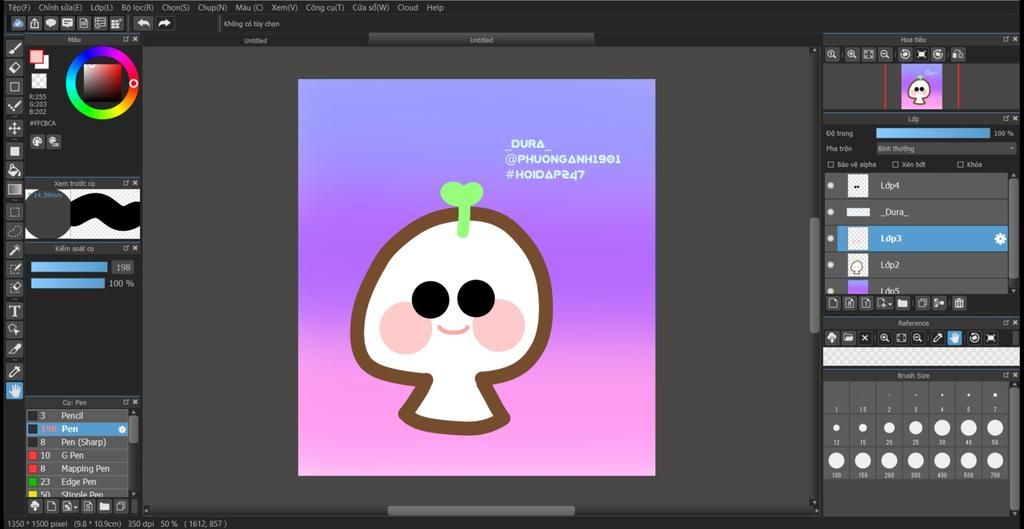This screenshot has width=1024, height=529.
Task: Click the Redo arrow in top toolbar
Action: [164, 24]
